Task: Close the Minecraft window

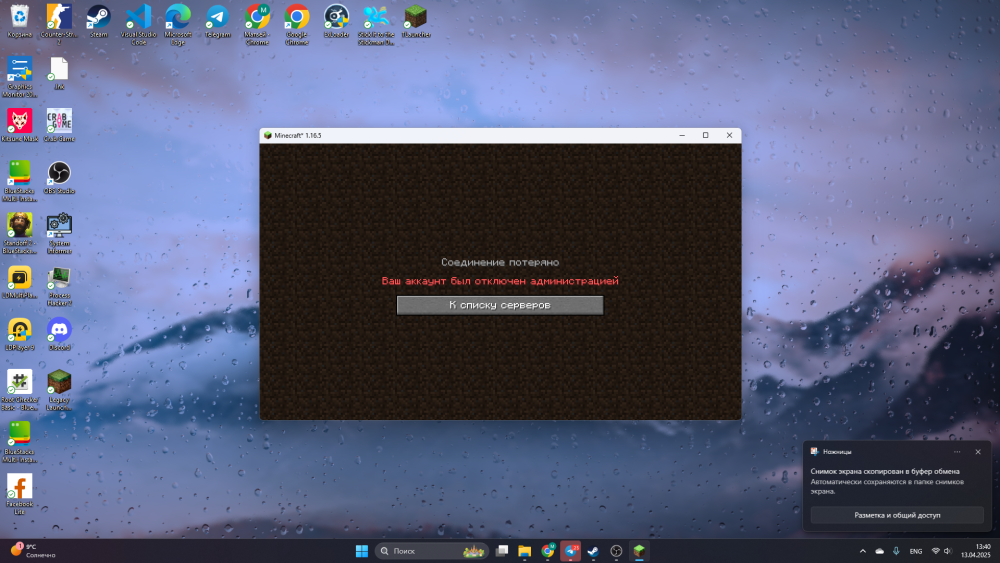Action: pyautogui.click(x=729, y=135)
